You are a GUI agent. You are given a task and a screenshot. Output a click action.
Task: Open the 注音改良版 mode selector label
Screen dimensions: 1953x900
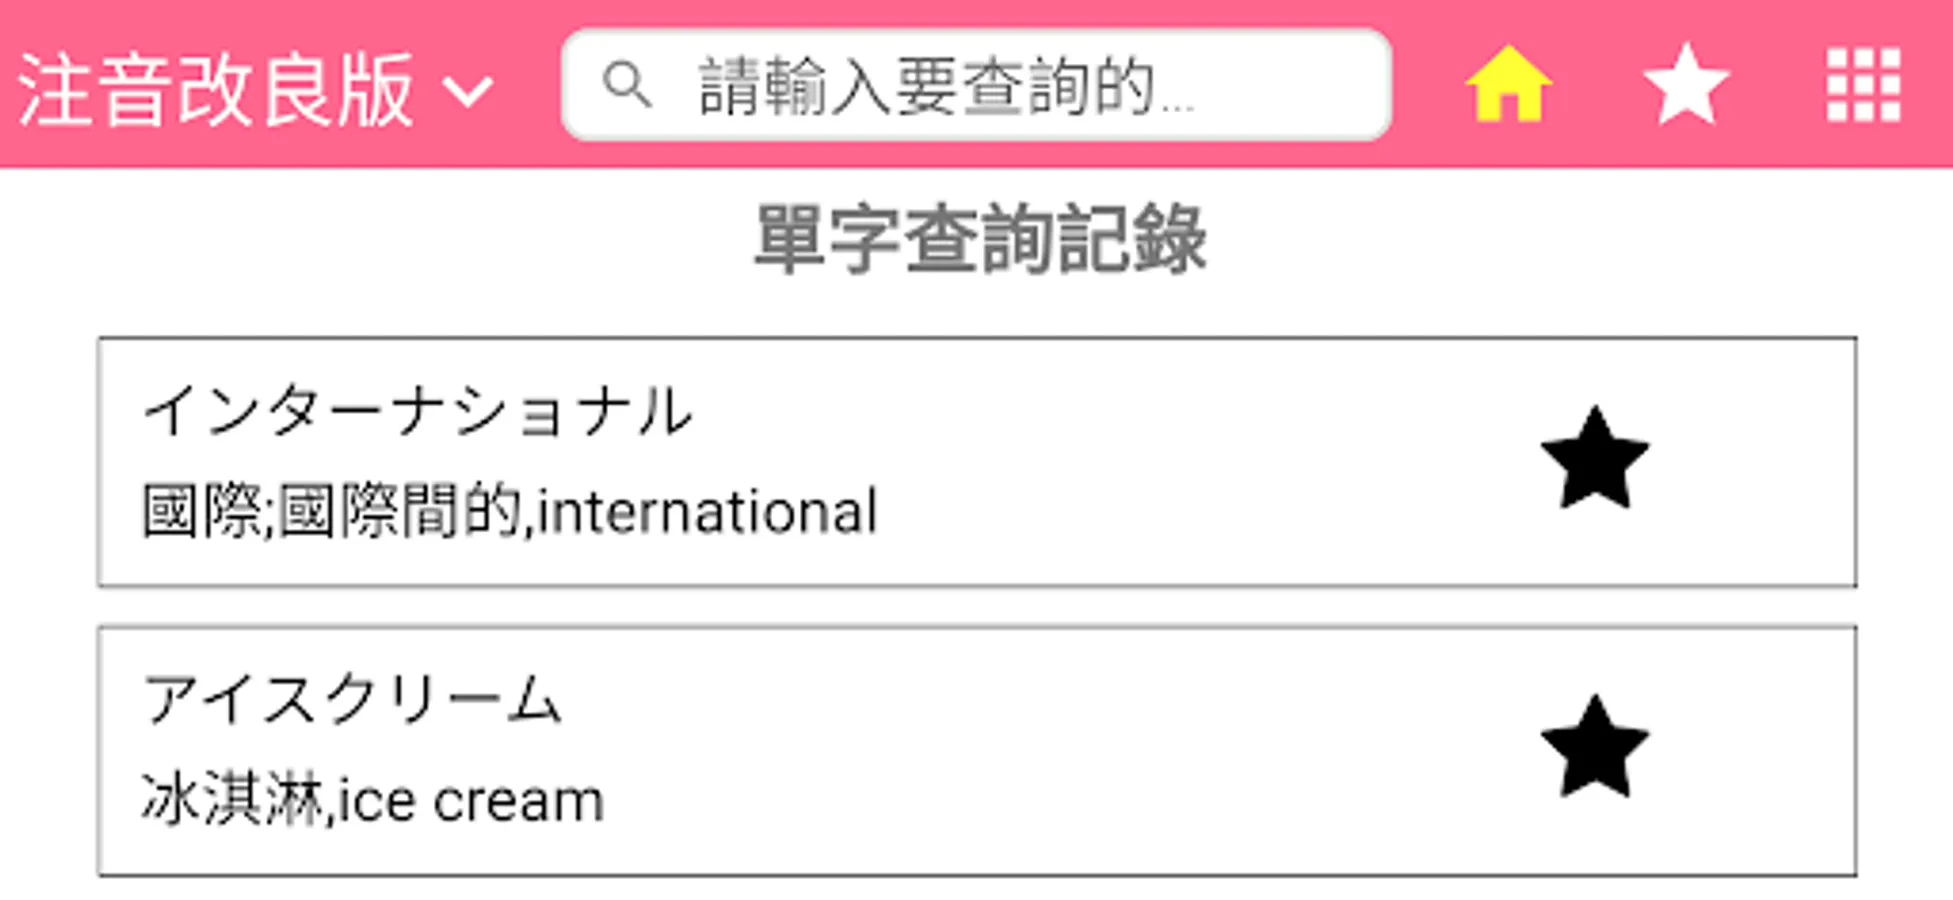click(216, 90)
